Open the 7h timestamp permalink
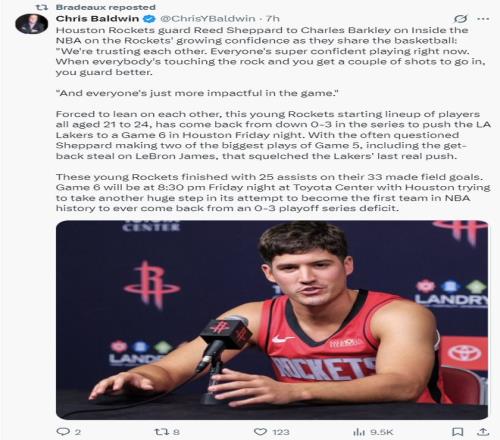Viewport: 500px width, 440px height. (272, 19)
